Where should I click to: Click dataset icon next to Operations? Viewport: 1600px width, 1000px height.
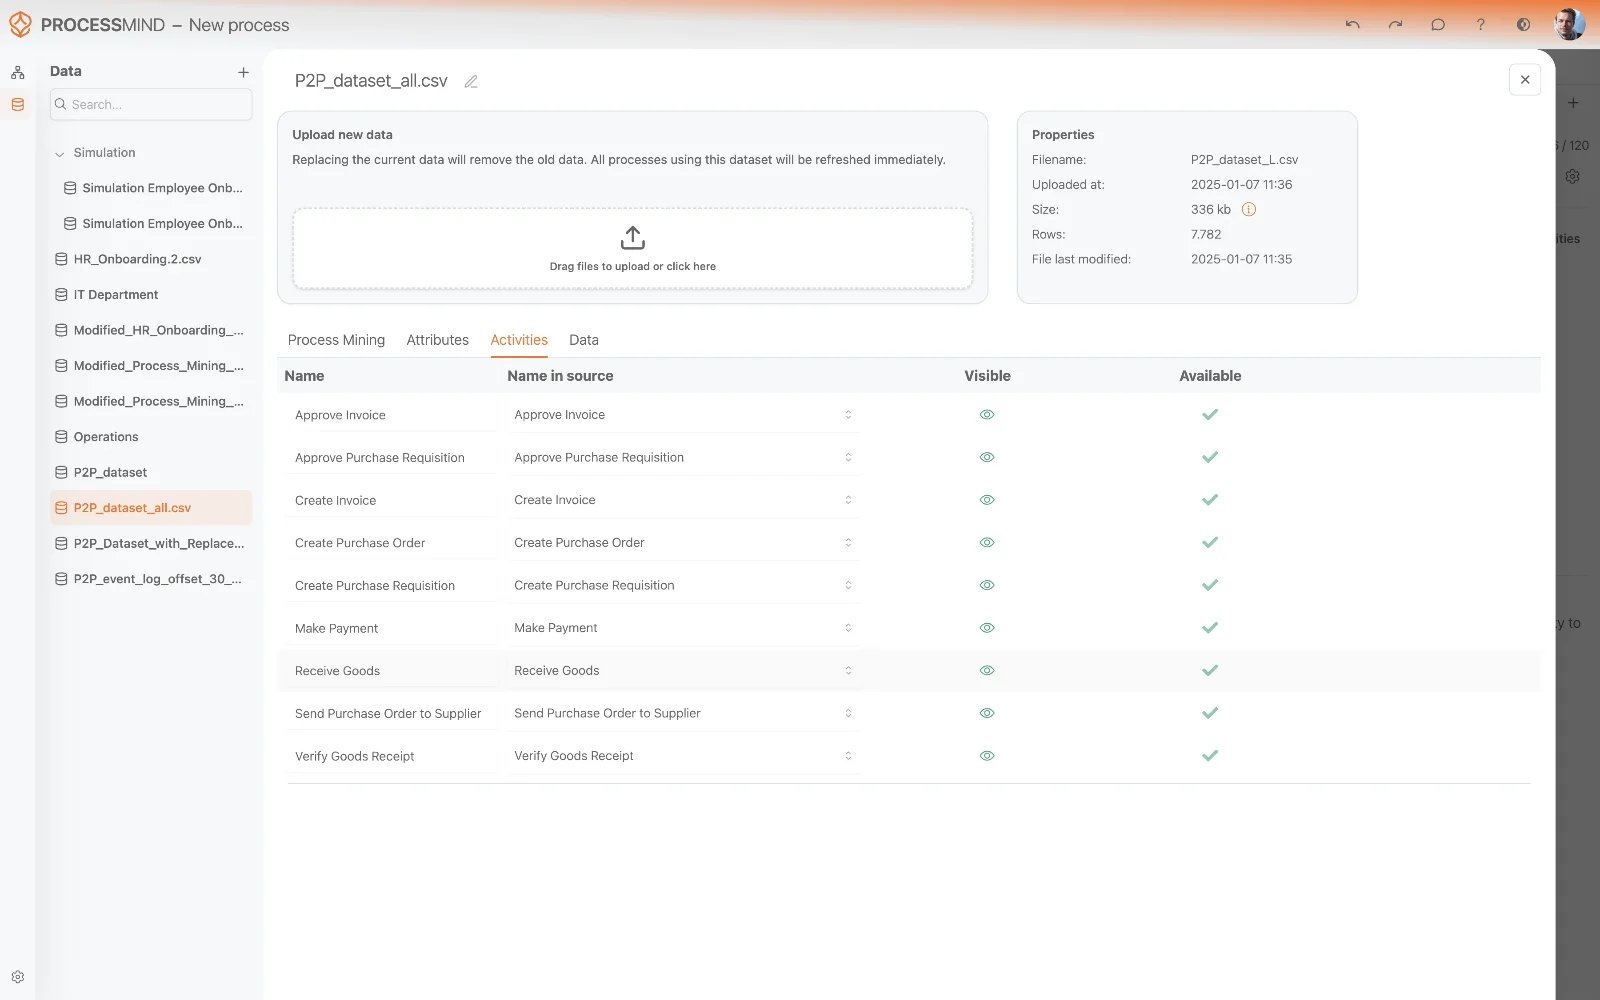click(61, 437)
